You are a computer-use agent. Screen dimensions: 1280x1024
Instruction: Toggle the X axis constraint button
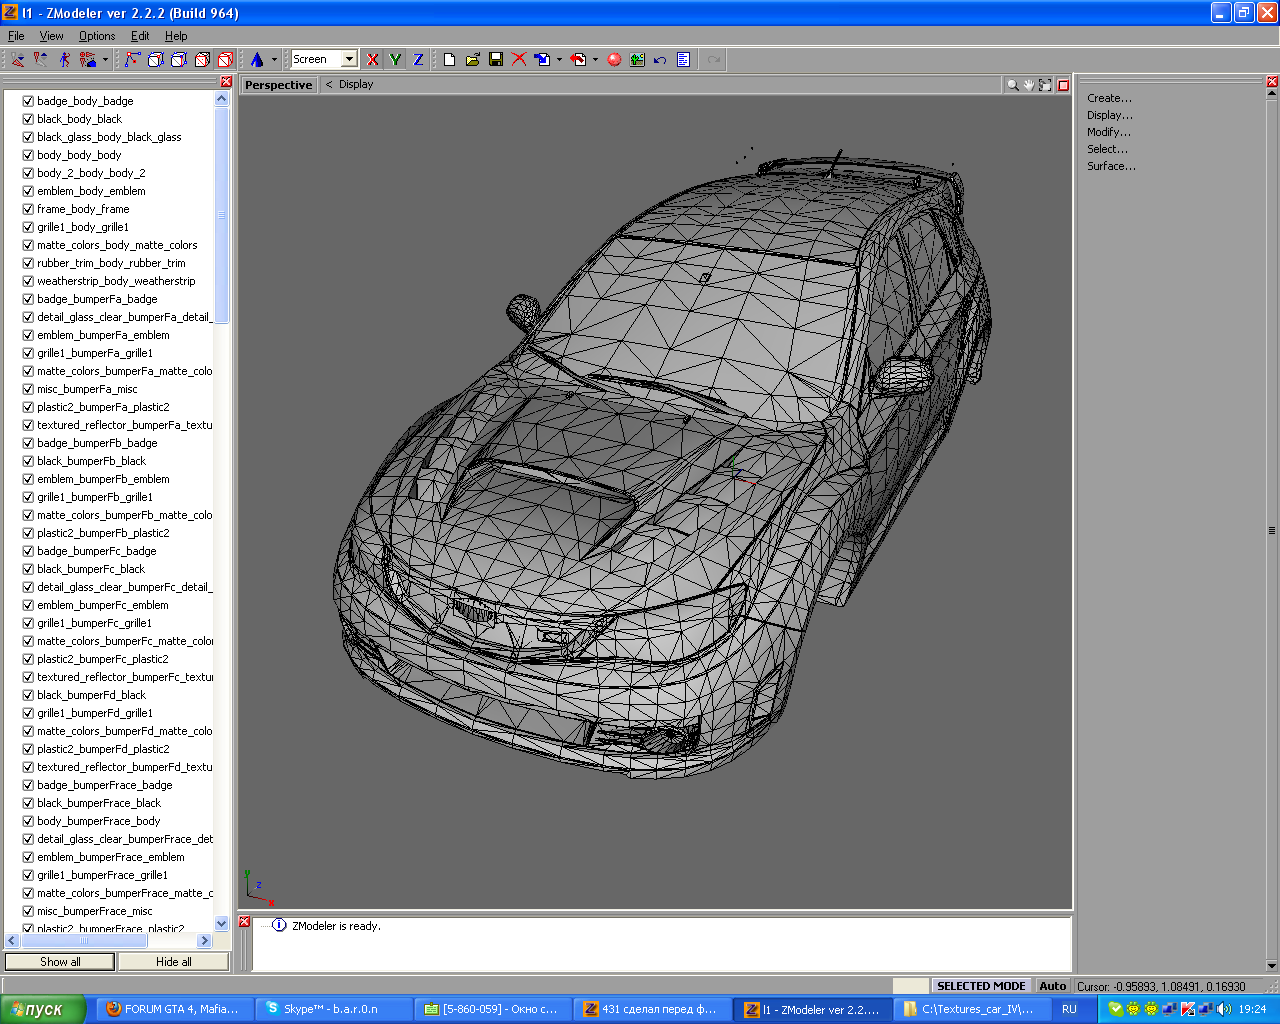[x=373, y=60]
